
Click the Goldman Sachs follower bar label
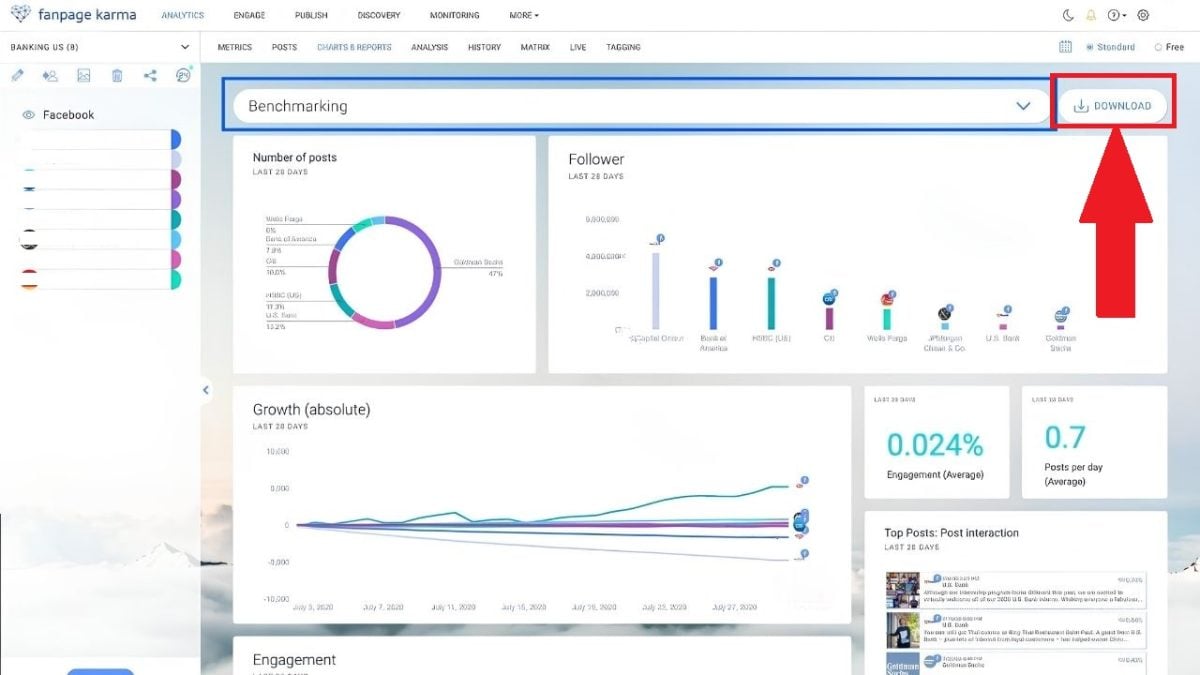click(1060, 342)
